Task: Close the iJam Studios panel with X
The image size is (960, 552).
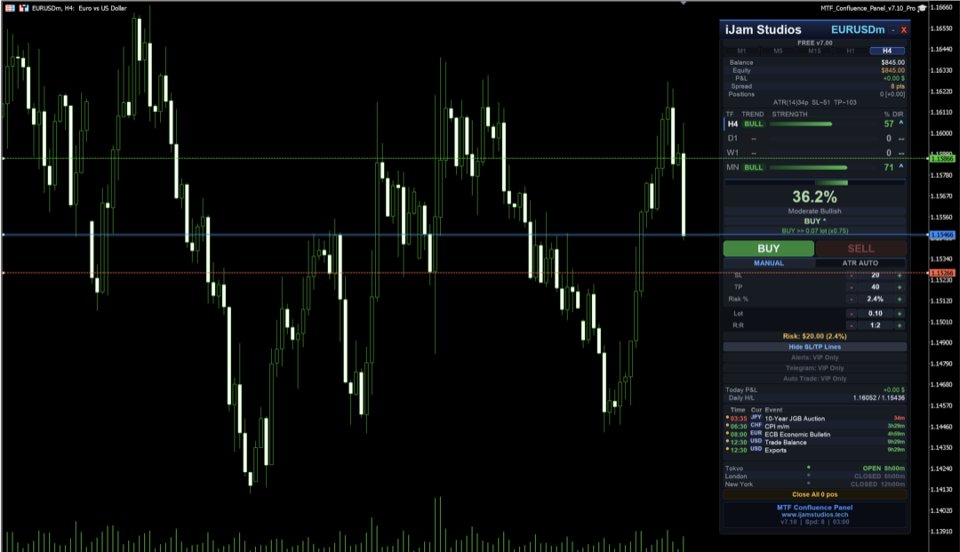Action: tap(904, 30)
